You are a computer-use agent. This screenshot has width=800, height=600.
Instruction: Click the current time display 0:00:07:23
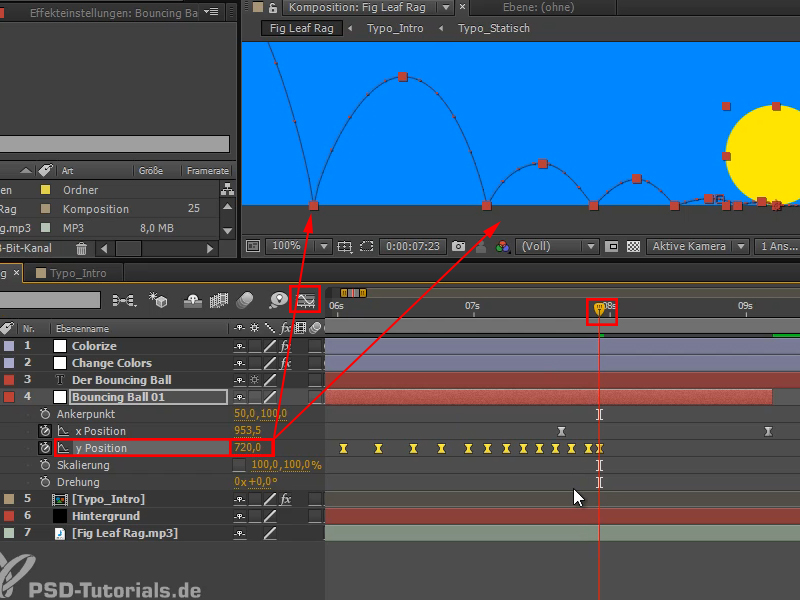[x=414, y=248]
